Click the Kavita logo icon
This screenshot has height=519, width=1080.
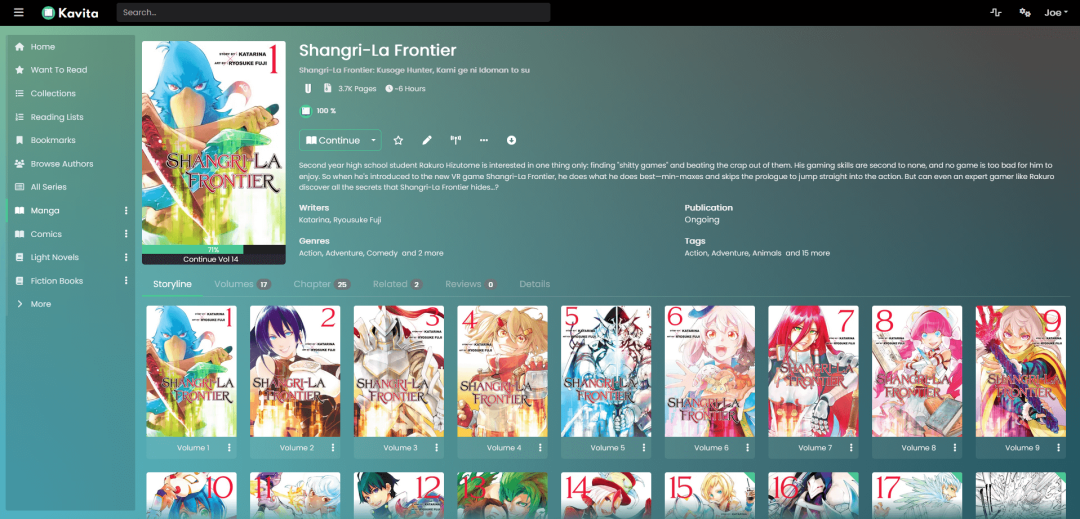point(48,12)
